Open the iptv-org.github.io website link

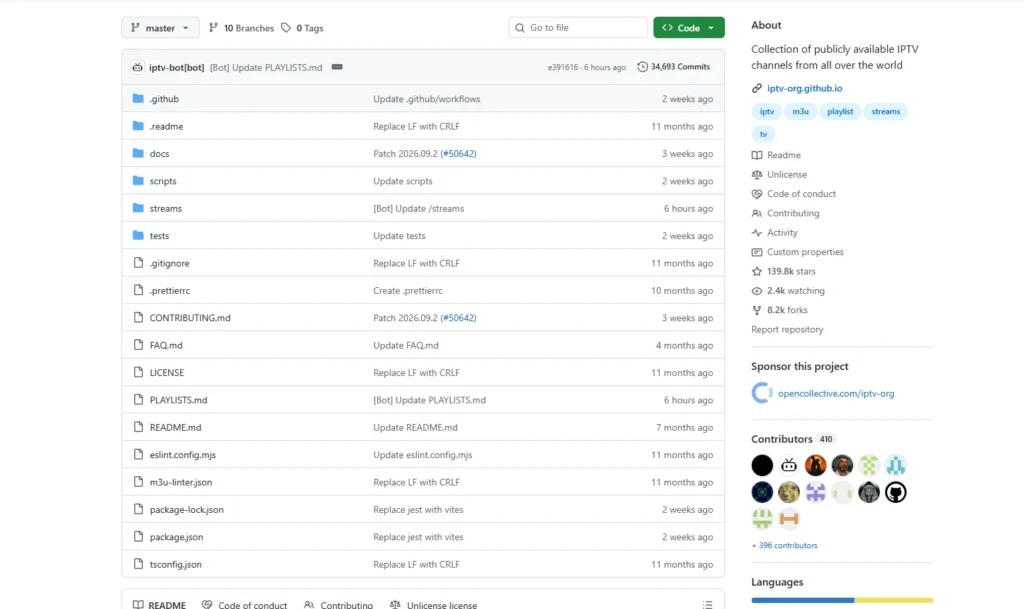[x=804, y=88]
